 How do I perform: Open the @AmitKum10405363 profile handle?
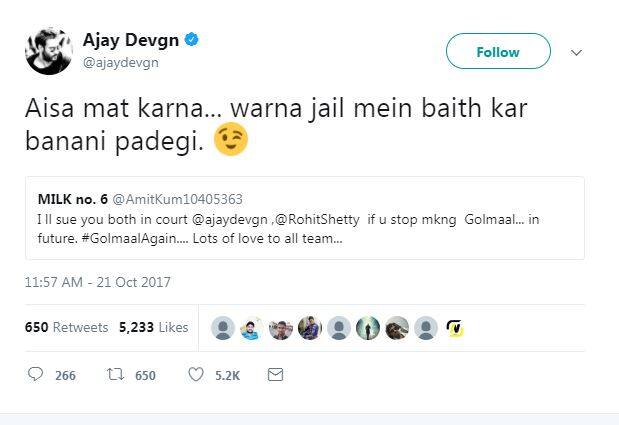(x=182, y=199)
